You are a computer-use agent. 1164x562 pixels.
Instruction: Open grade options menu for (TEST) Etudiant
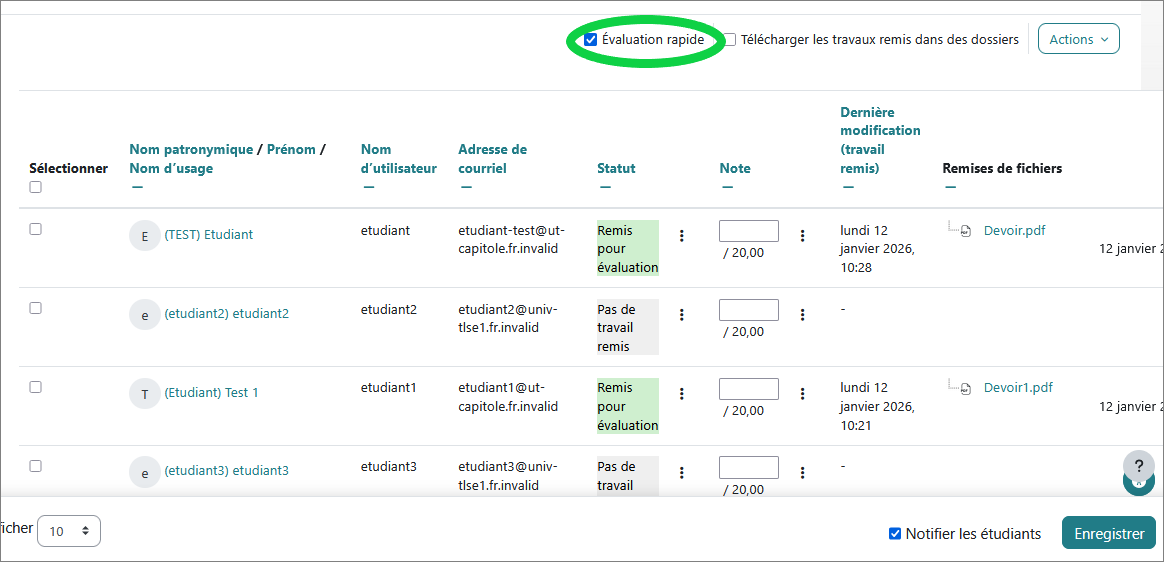pos(802,236)
